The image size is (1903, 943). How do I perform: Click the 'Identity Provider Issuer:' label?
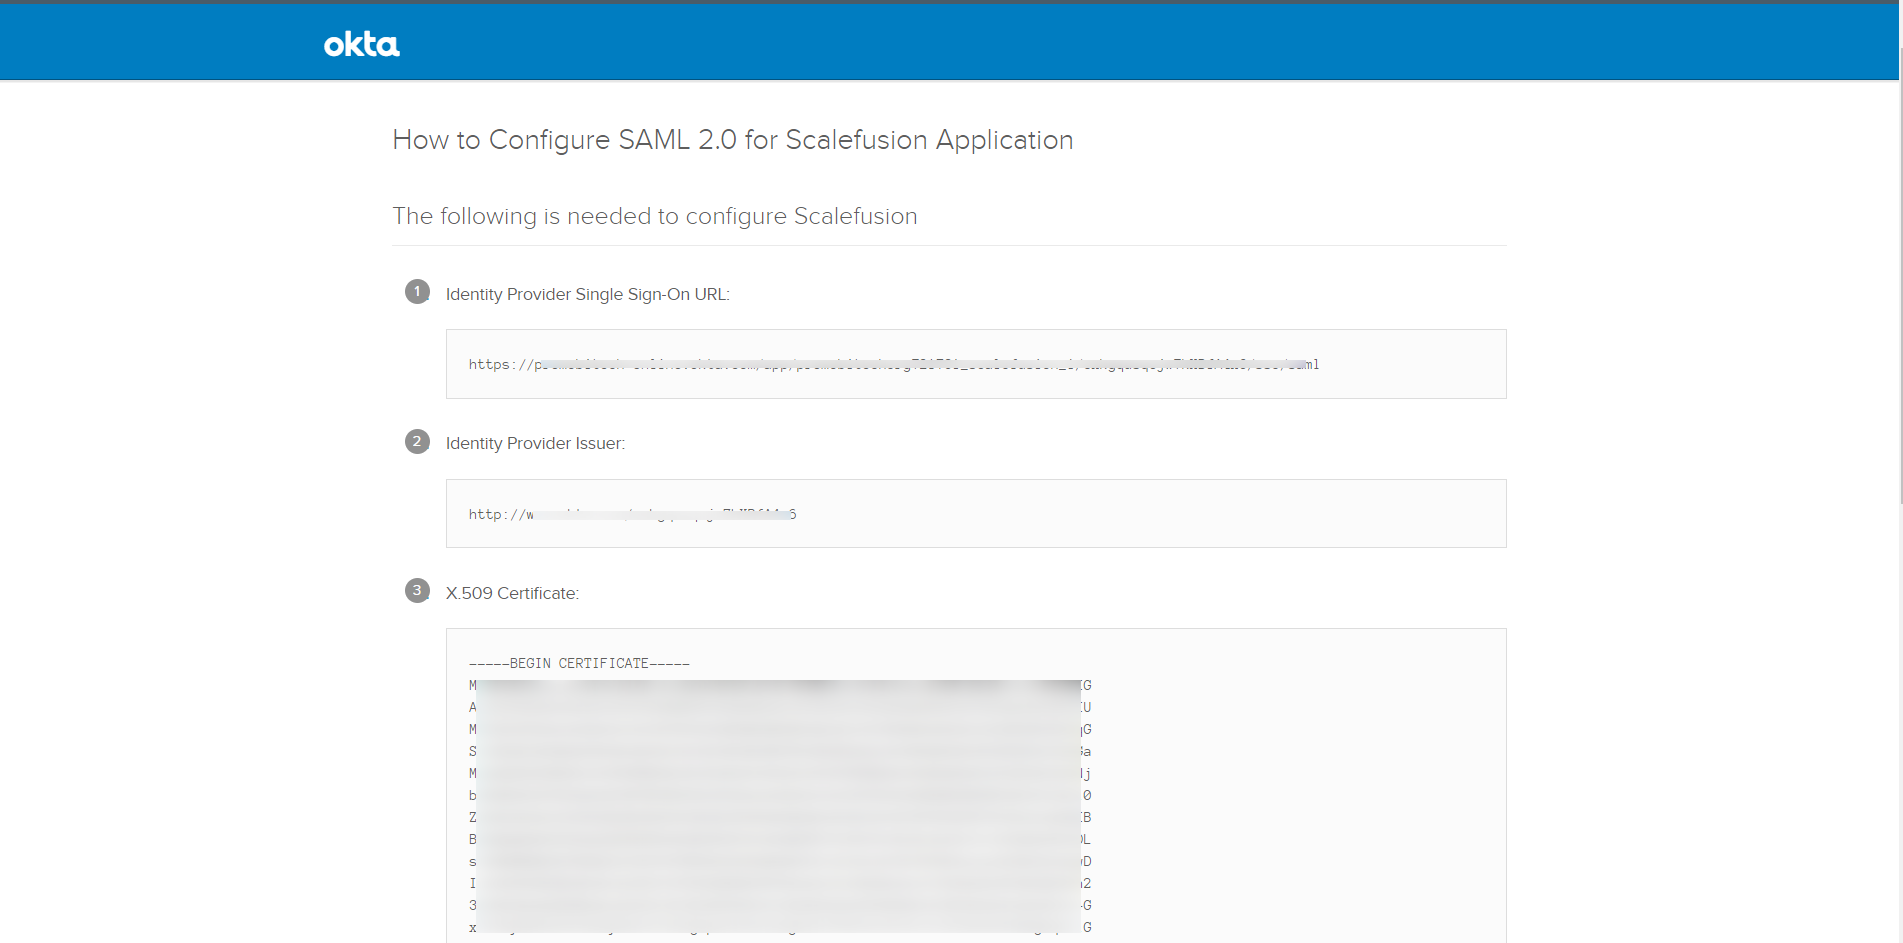[x=535, y=443]
